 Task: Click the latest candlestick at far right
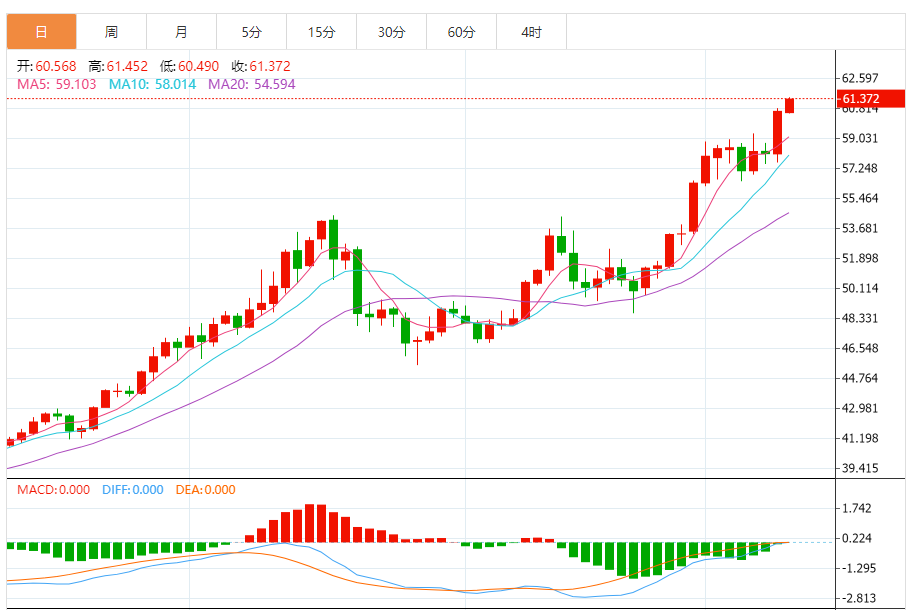[789, 105]
